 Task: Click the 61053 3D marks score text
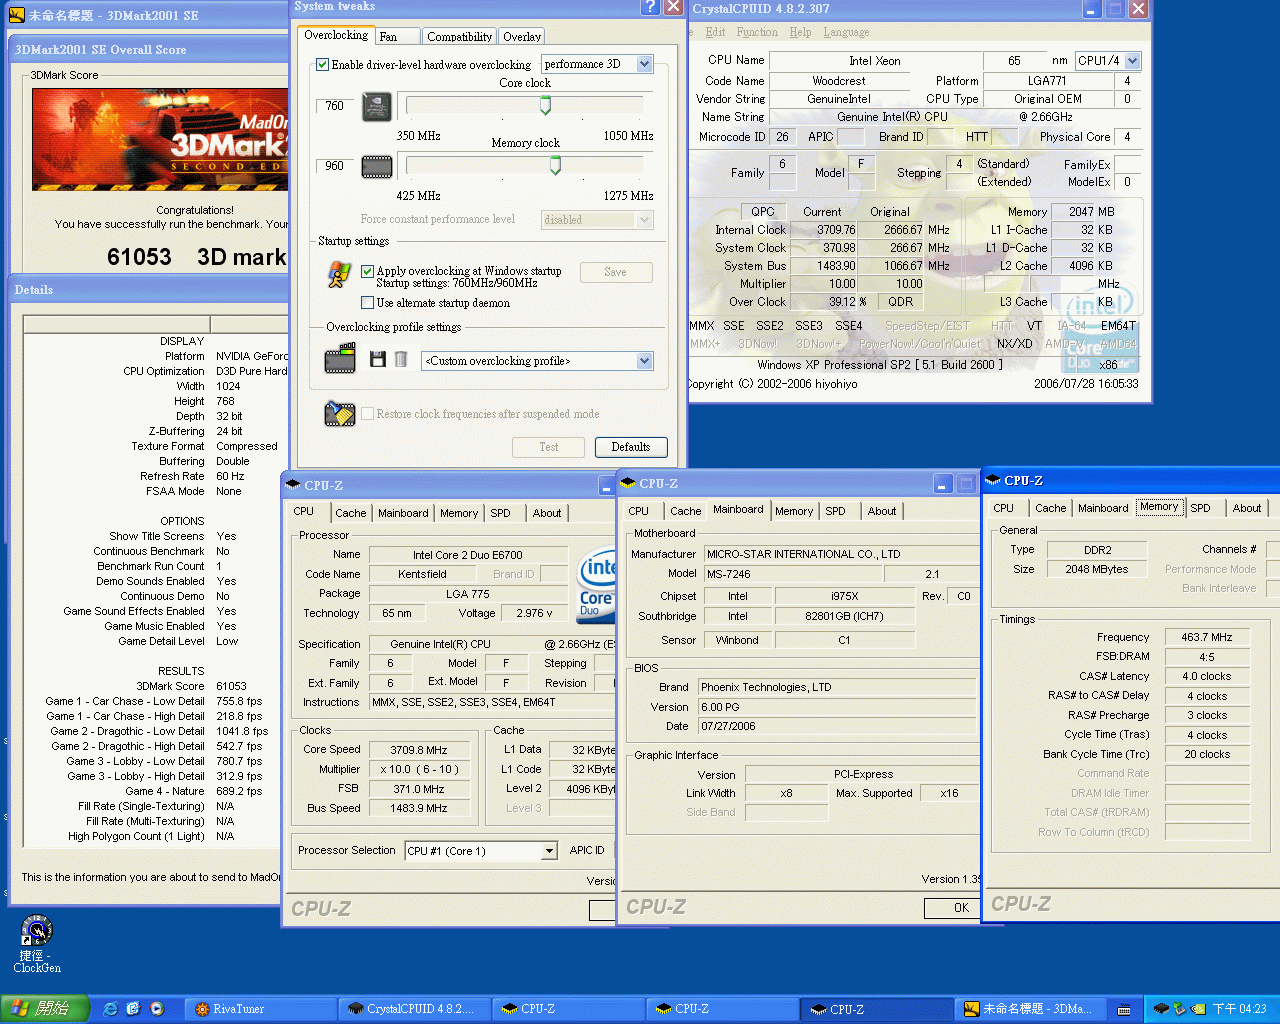pyautogui.click(x=197, y=257)
